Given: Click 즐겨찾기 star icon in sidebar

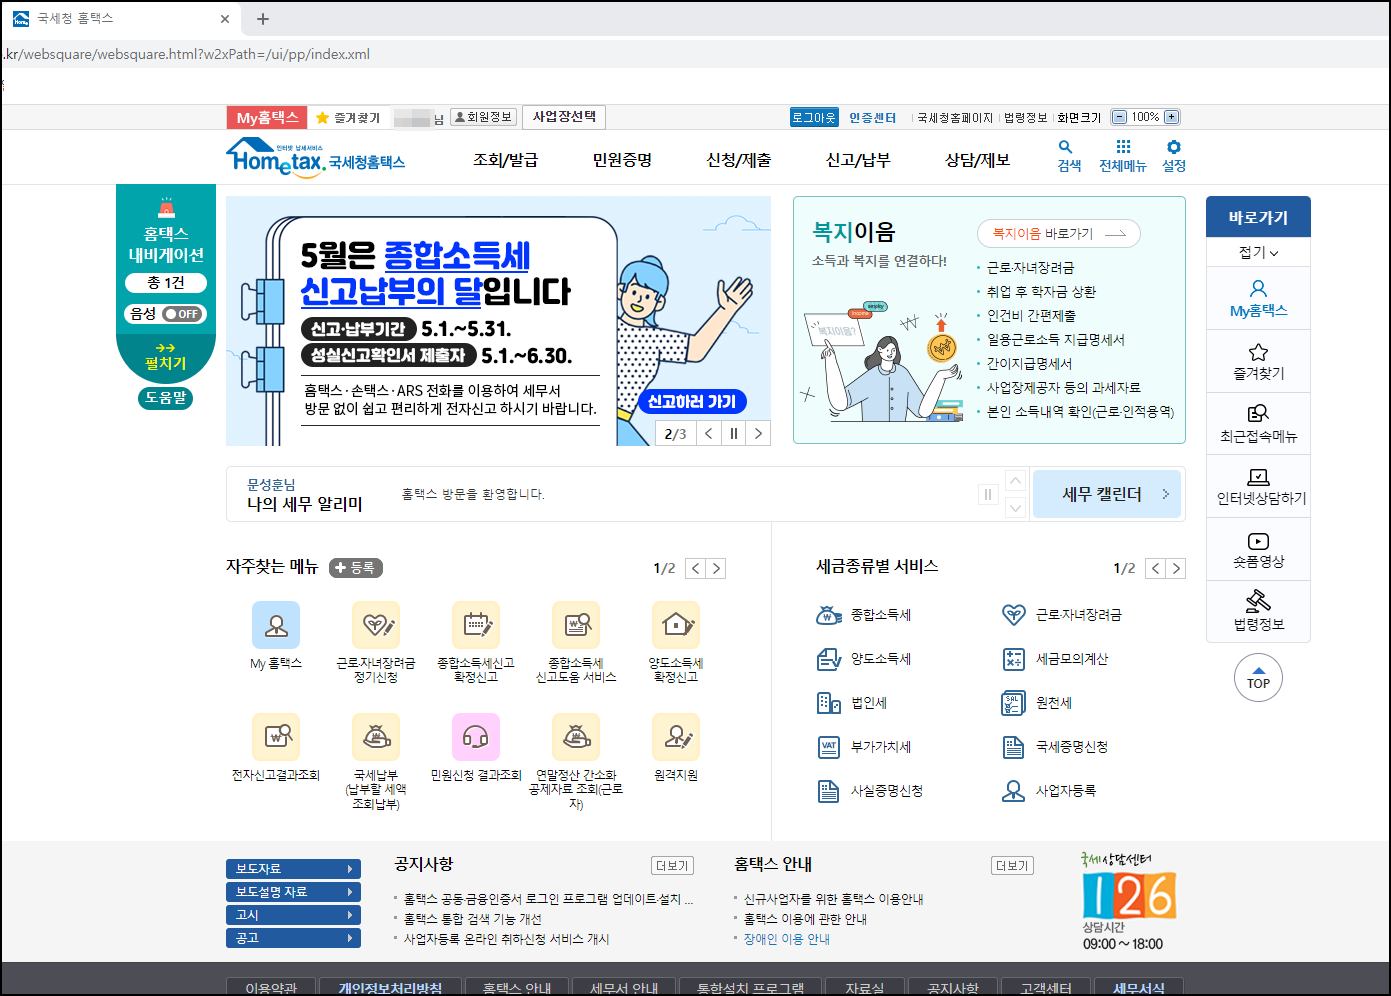Looking at the screenshot, I should (1258, 352).
